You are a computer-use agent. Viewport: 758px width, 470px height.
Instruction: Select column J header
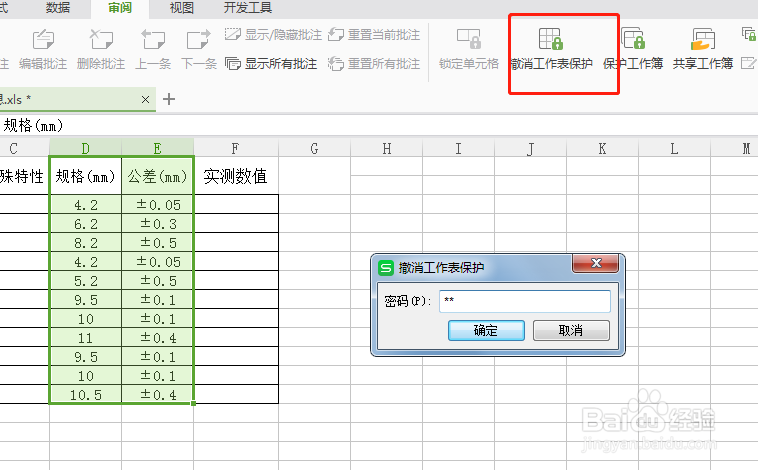530,148
